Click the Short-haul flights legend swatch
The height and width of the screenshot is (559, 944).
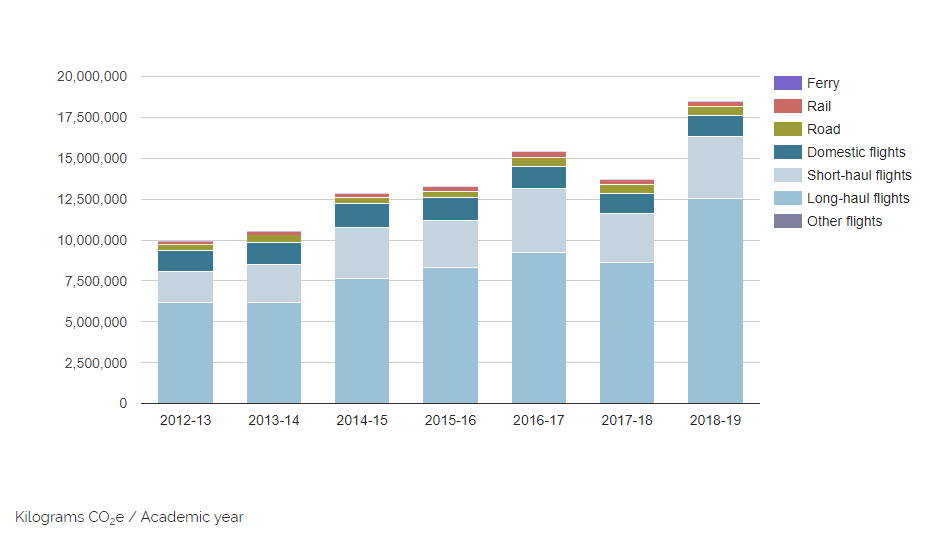coord(787,175)
